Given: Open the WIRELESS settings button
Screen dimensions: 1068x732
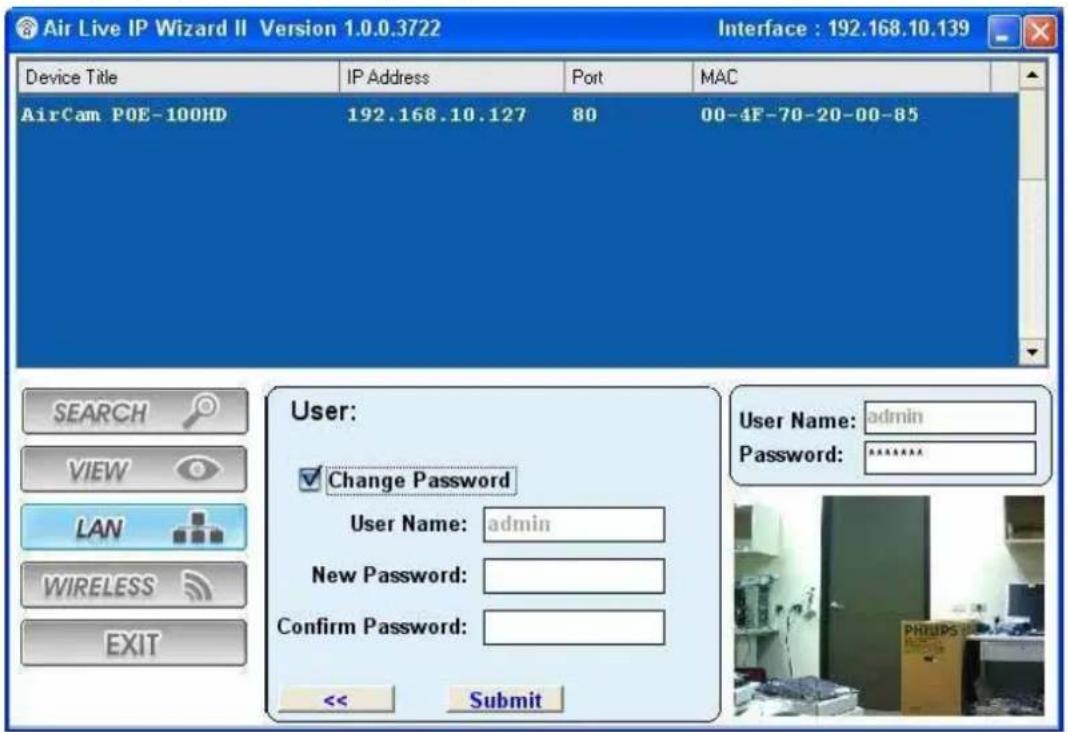Looking at the screenshot, I should 134,585.
